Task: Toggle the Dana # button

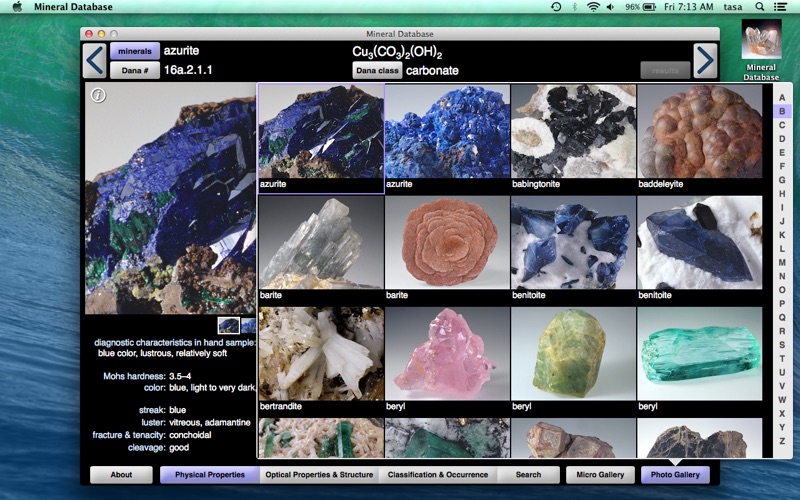Action: tap(135, 70)
